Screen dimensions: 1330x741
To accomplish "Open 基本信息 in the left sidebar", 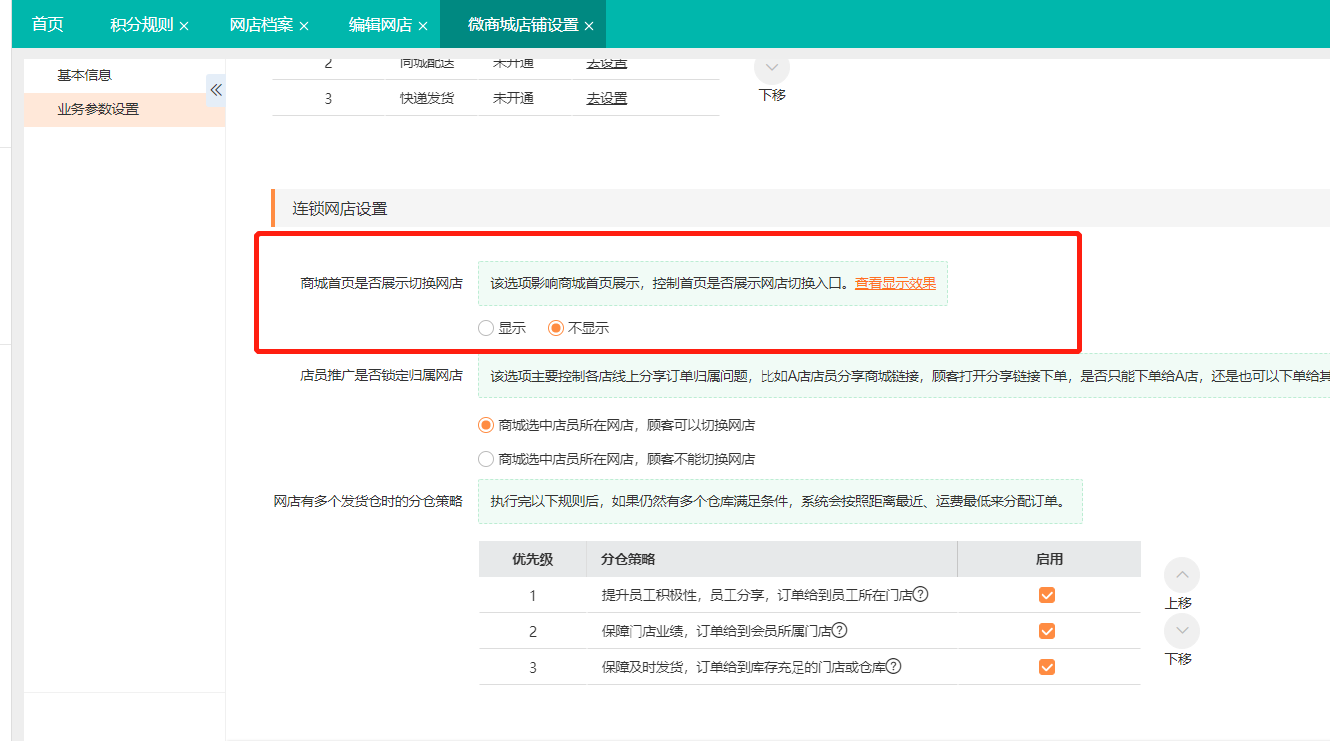I will tap(84, 75).
